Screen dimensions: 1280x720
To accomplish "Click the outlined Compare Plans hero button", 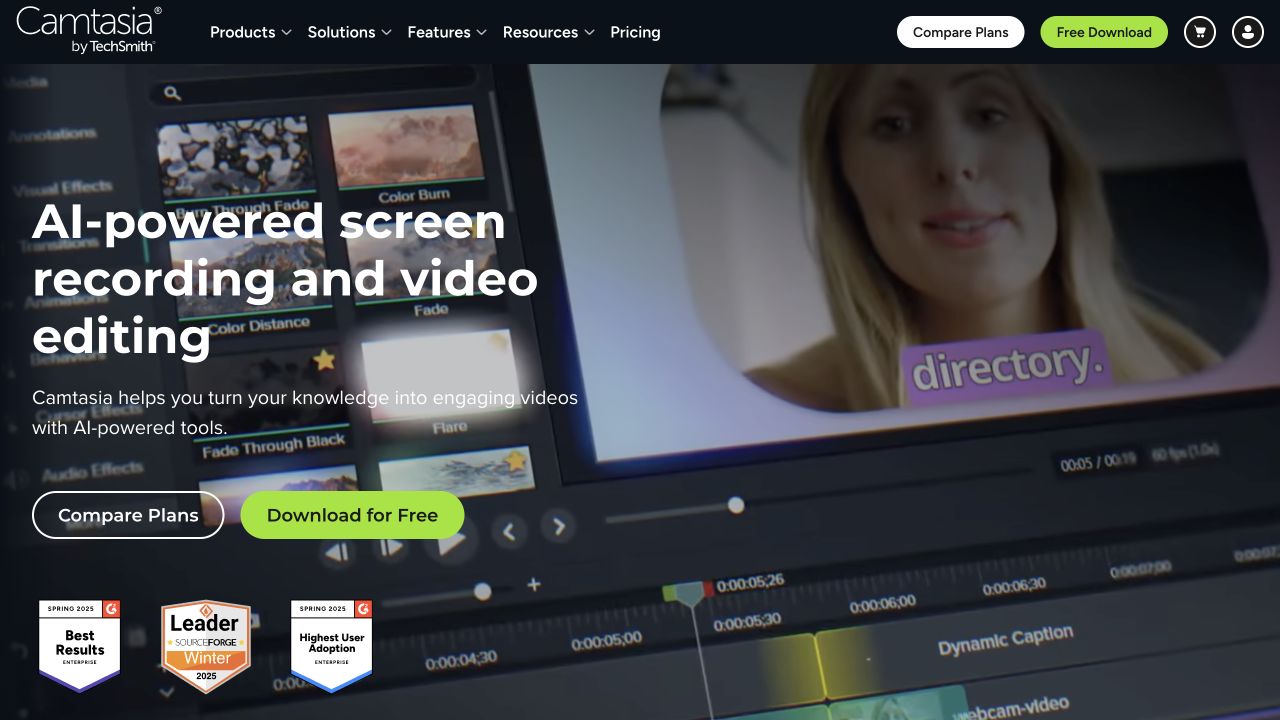I will click(x=128, y=515).
